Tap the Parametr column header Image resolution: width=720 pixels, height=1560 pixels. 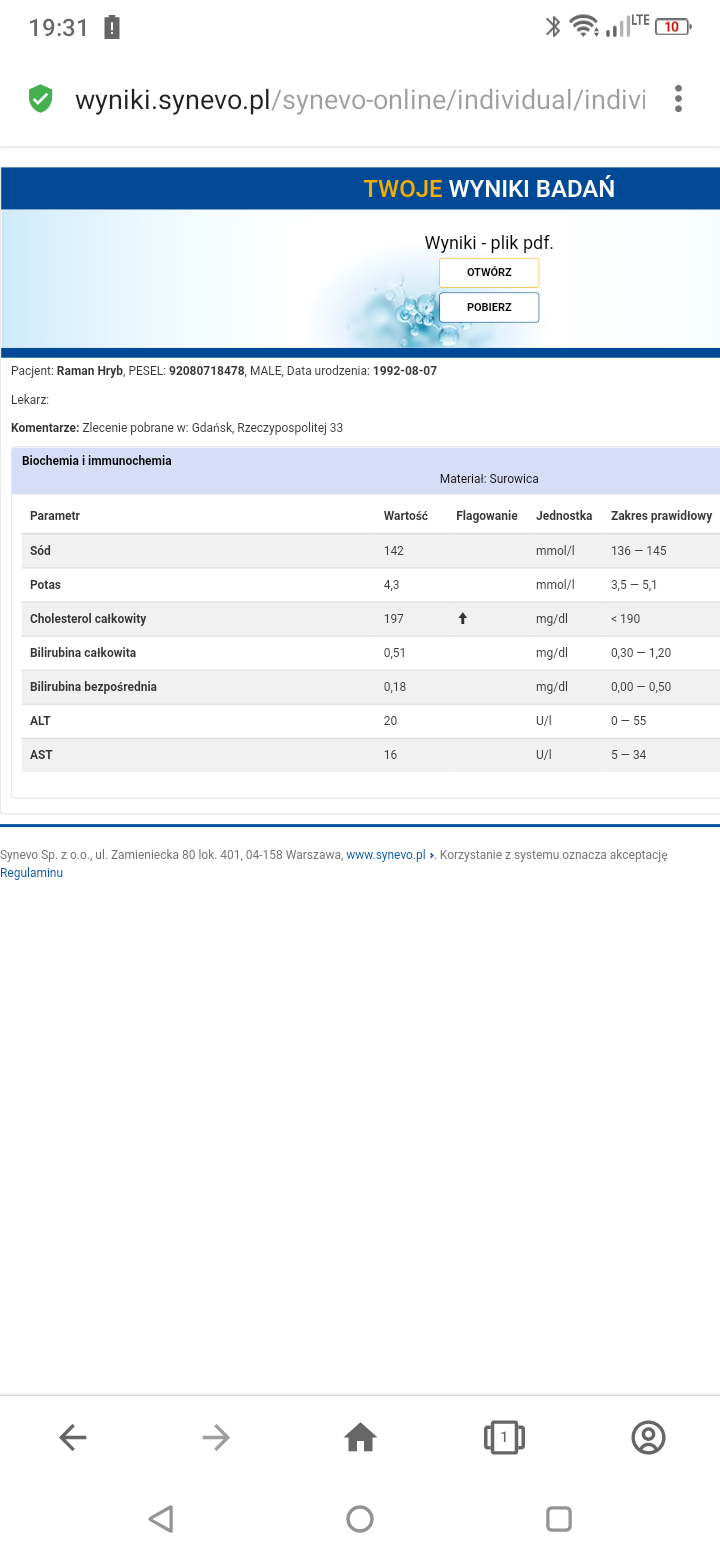(55, 516)
